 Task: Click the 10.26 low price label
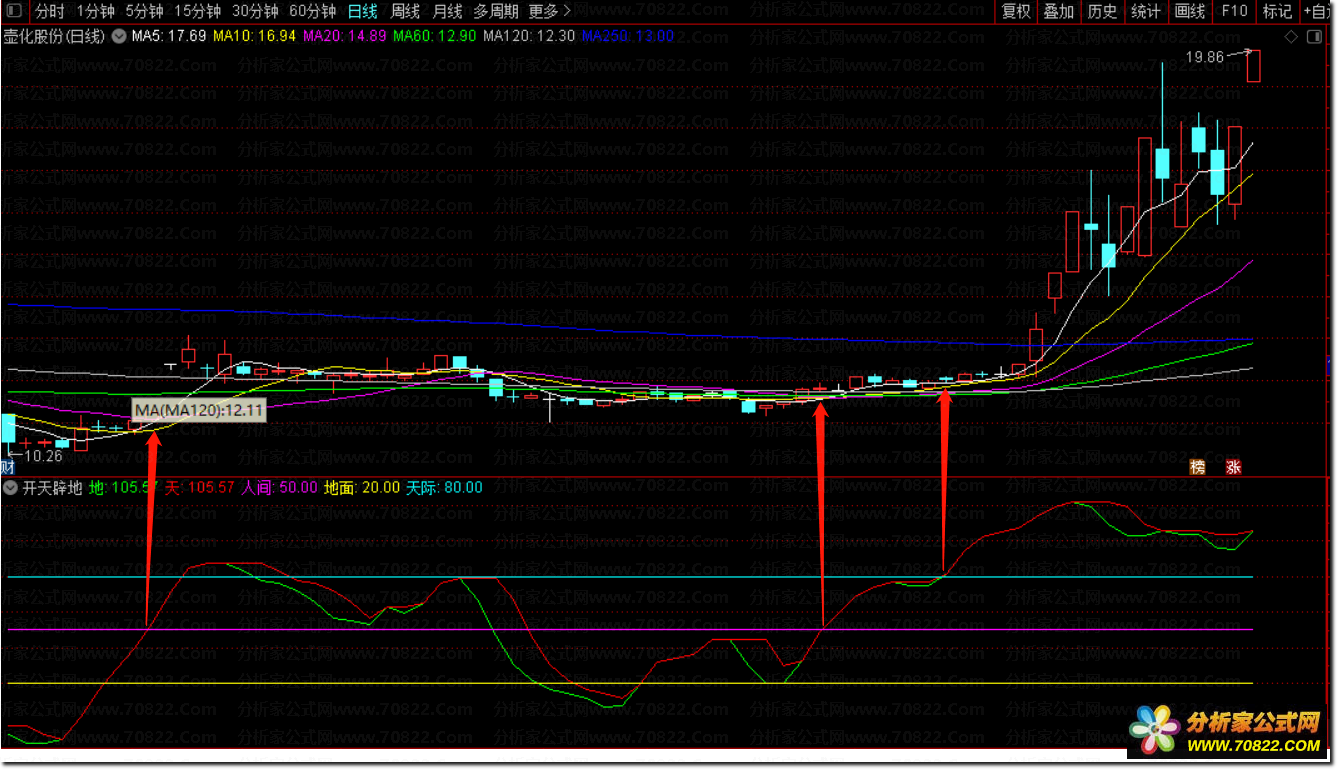coord(43,455)
